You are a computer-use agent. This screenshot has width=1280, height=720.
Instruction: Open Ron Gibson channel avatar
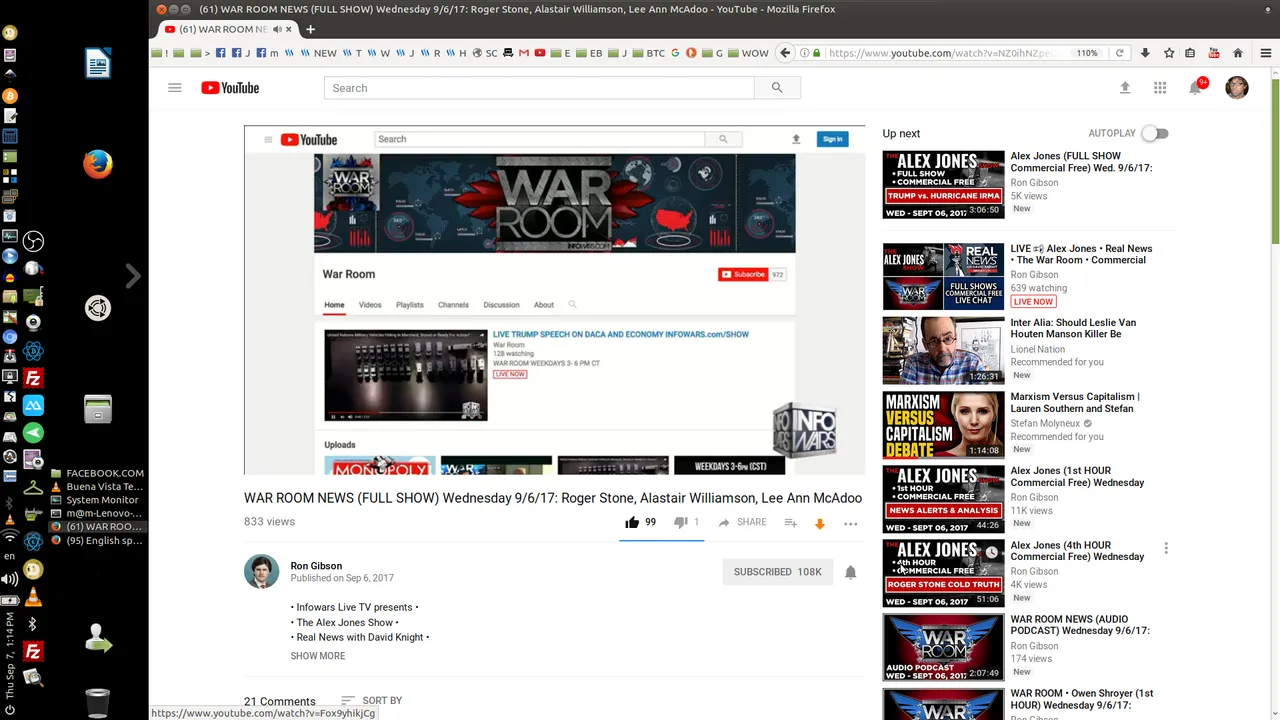tap(262, 572)
